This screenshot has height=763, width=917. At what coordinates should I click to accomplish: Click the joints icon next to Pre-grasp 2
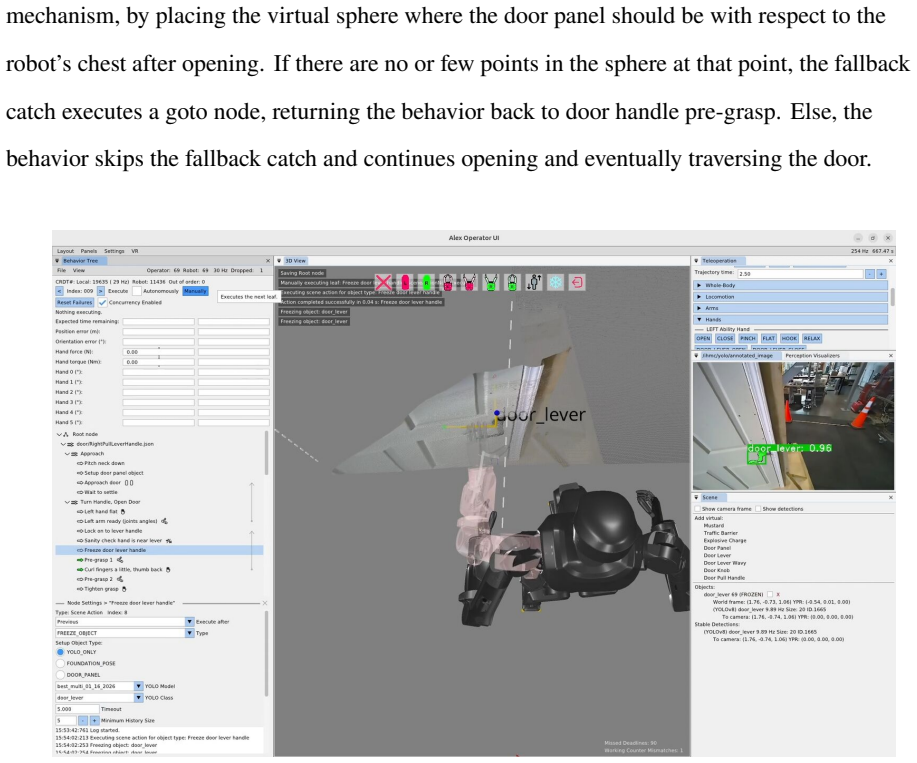tap(120, 579)
